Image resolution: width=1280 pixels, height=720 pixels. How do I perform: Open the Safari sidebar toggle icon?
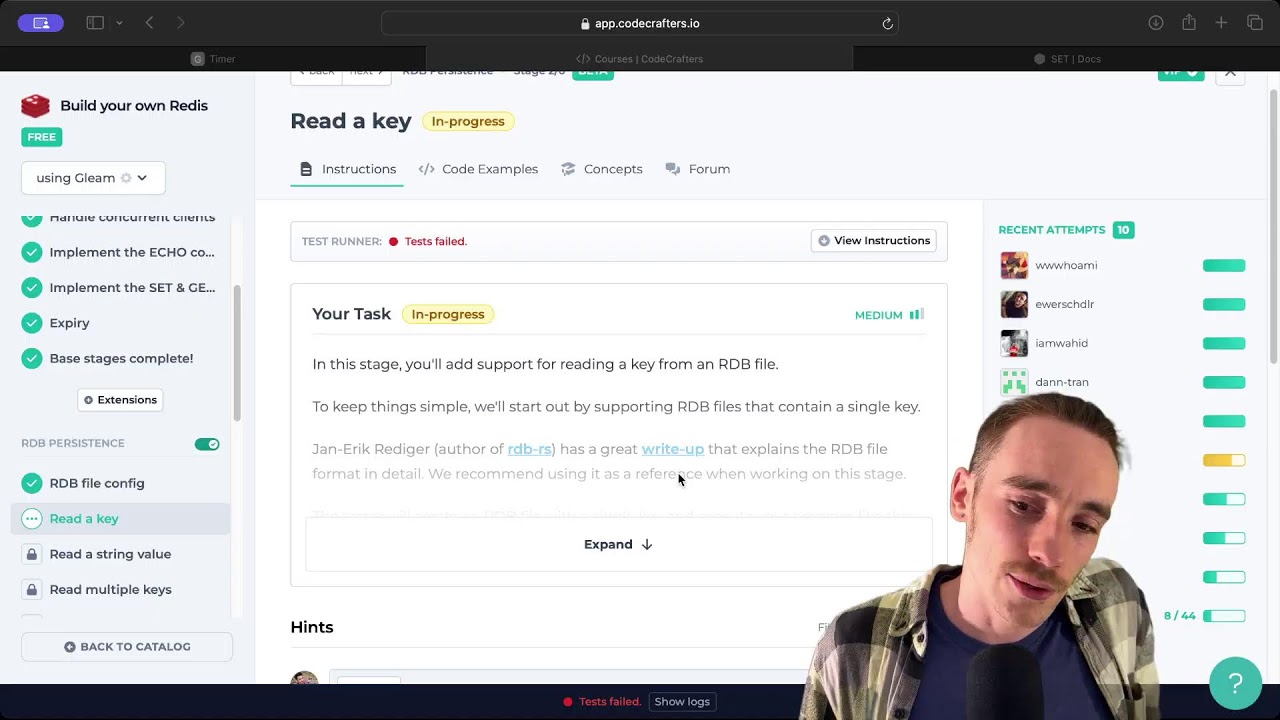pos(95,23)
